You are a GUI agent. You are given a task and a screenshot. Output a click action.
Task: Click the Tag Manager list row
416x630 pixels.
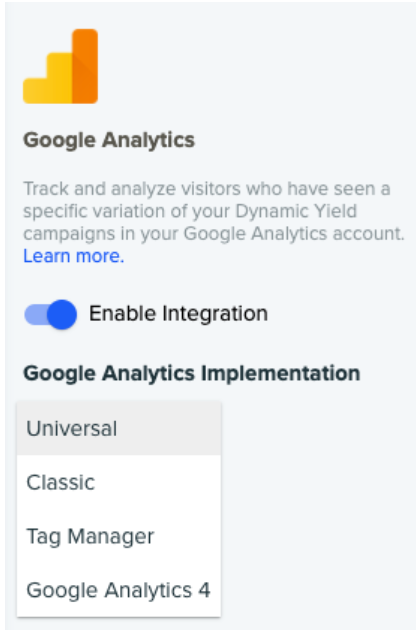pyautogui.click(x=119, y=536)
